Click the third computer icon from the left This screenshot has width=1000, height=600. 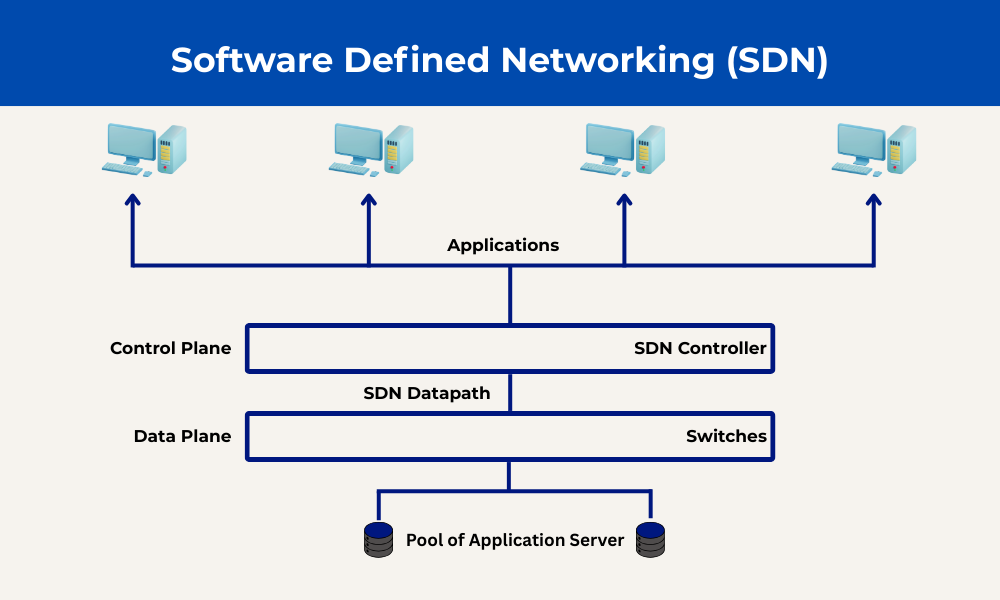point(622,150)
